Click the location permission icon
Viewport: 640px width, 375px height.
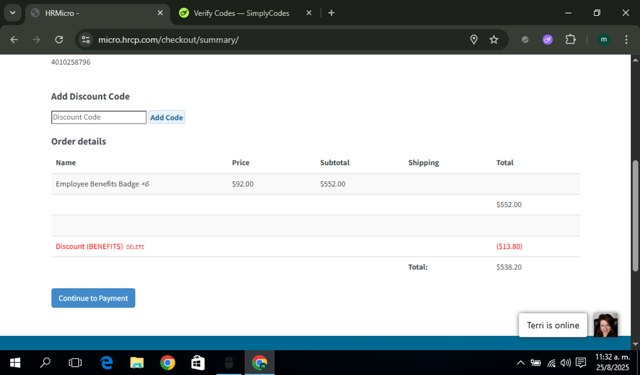coord(473,40)
